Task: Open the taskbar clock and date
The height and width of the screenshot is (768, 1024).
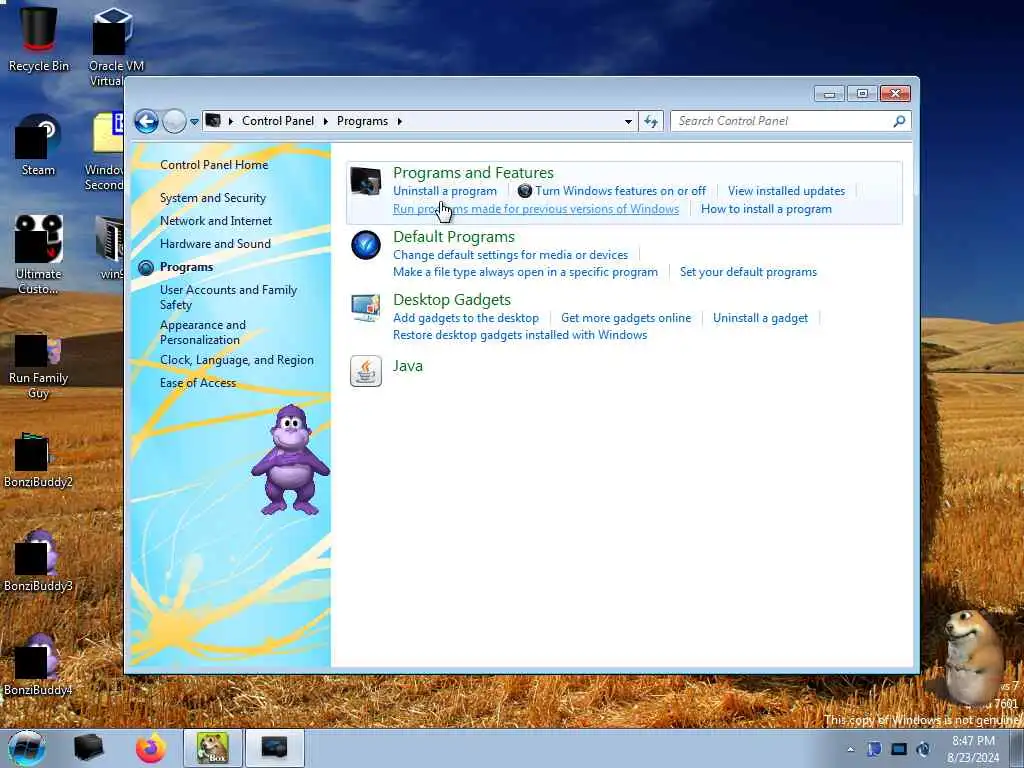Action: 973,749
